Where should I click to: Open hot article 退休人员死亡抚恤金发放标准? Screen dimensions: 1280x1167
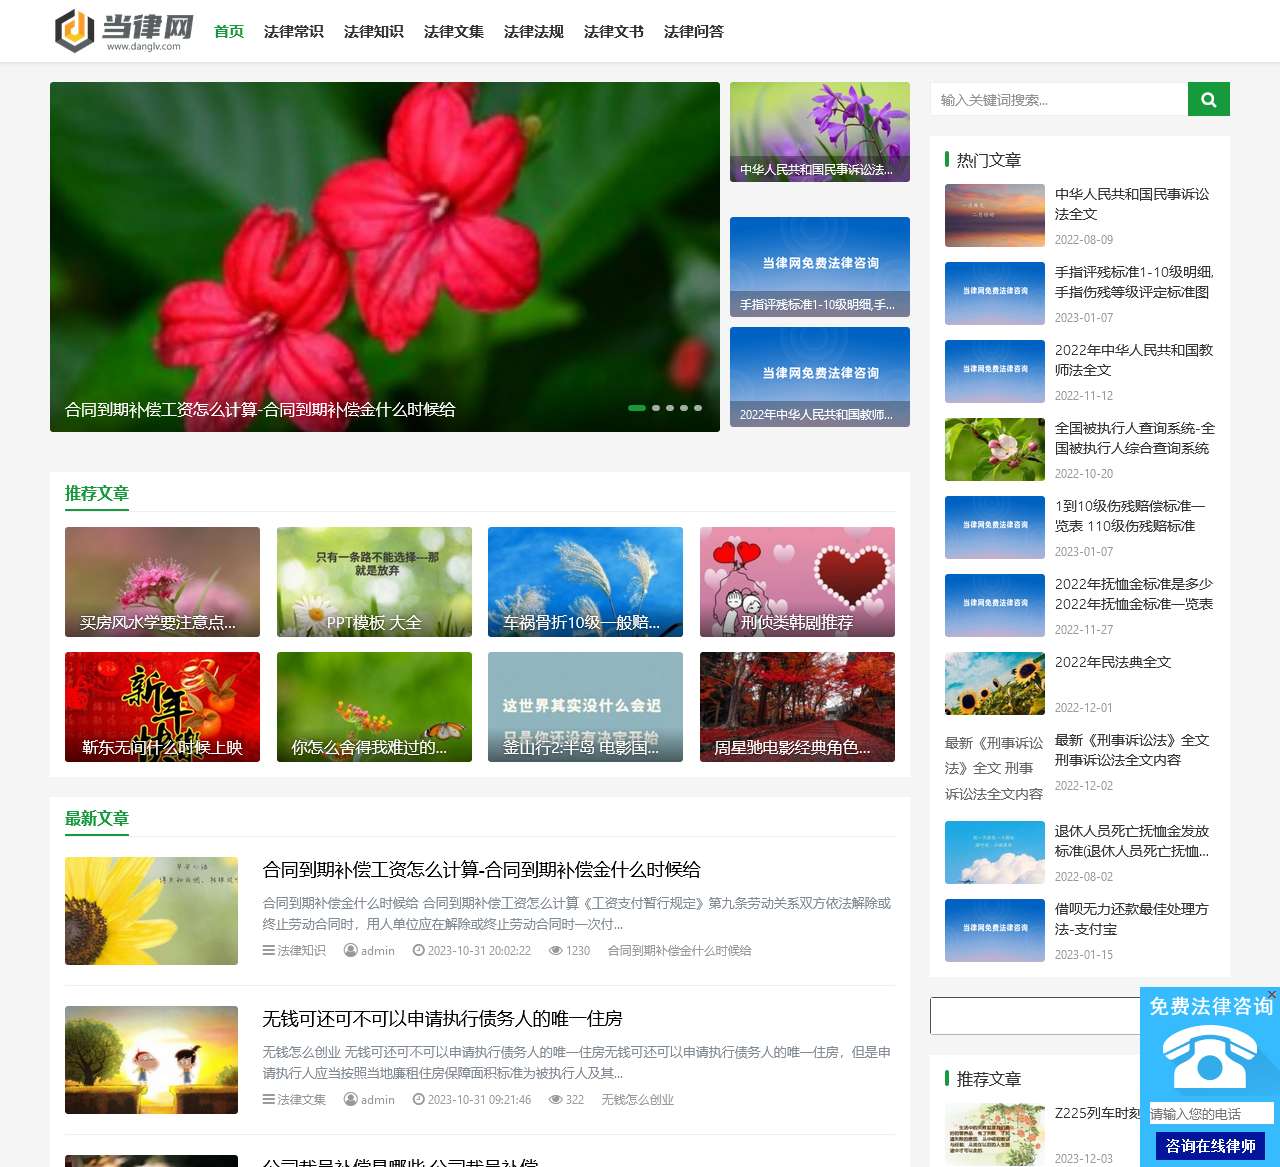[1132, 841]
